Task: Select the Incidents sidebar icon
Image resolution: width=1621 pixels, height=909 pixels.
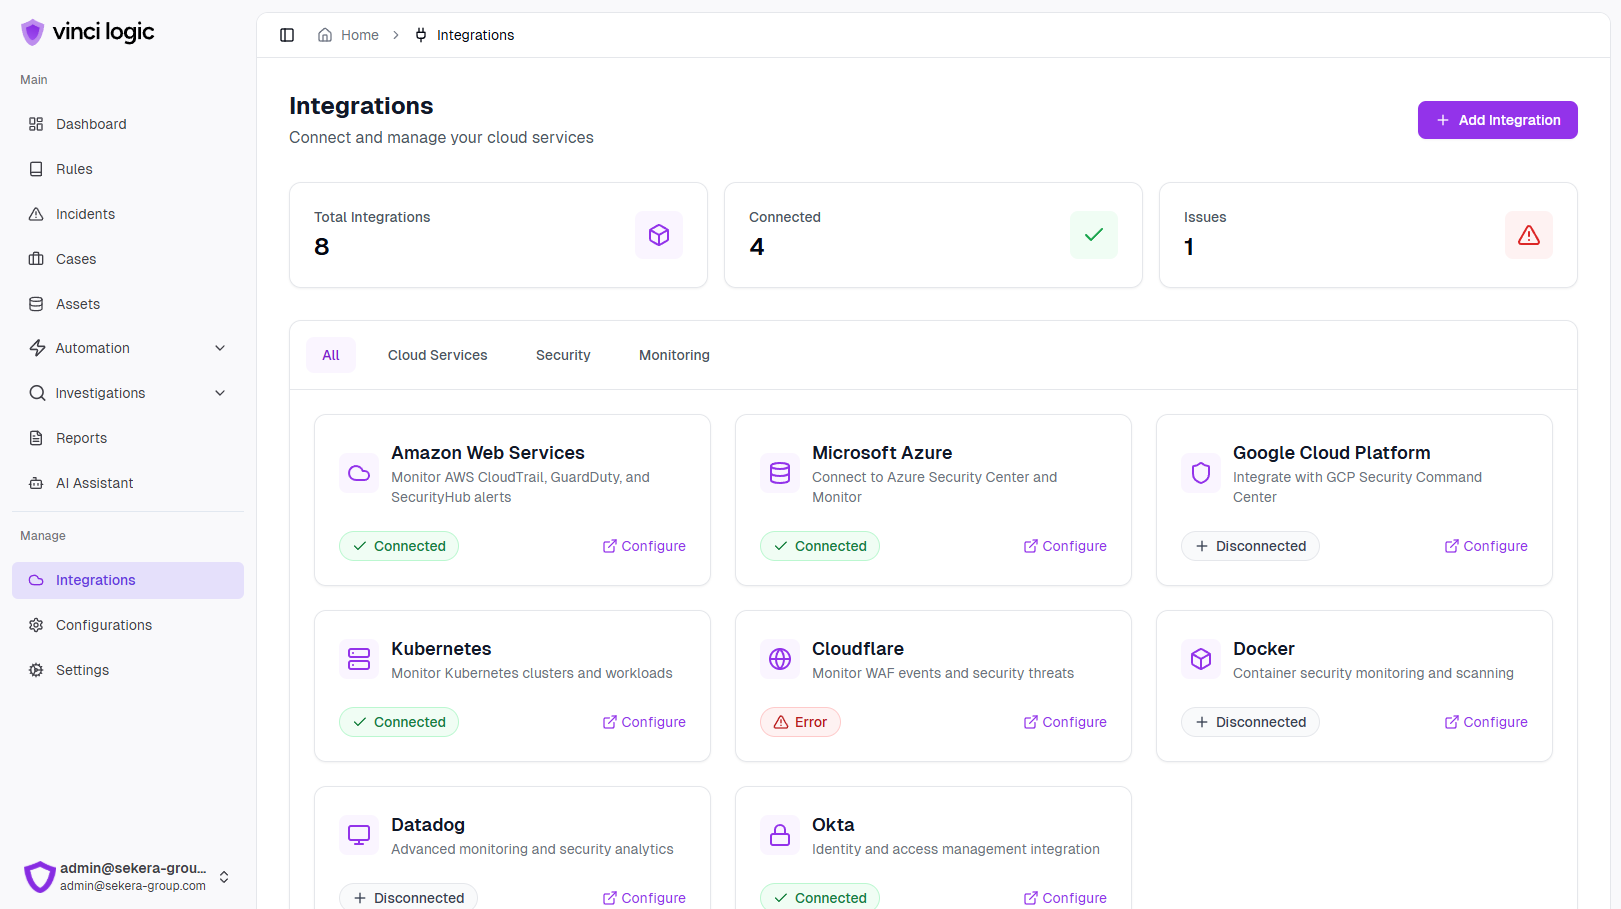Action: 36,214
